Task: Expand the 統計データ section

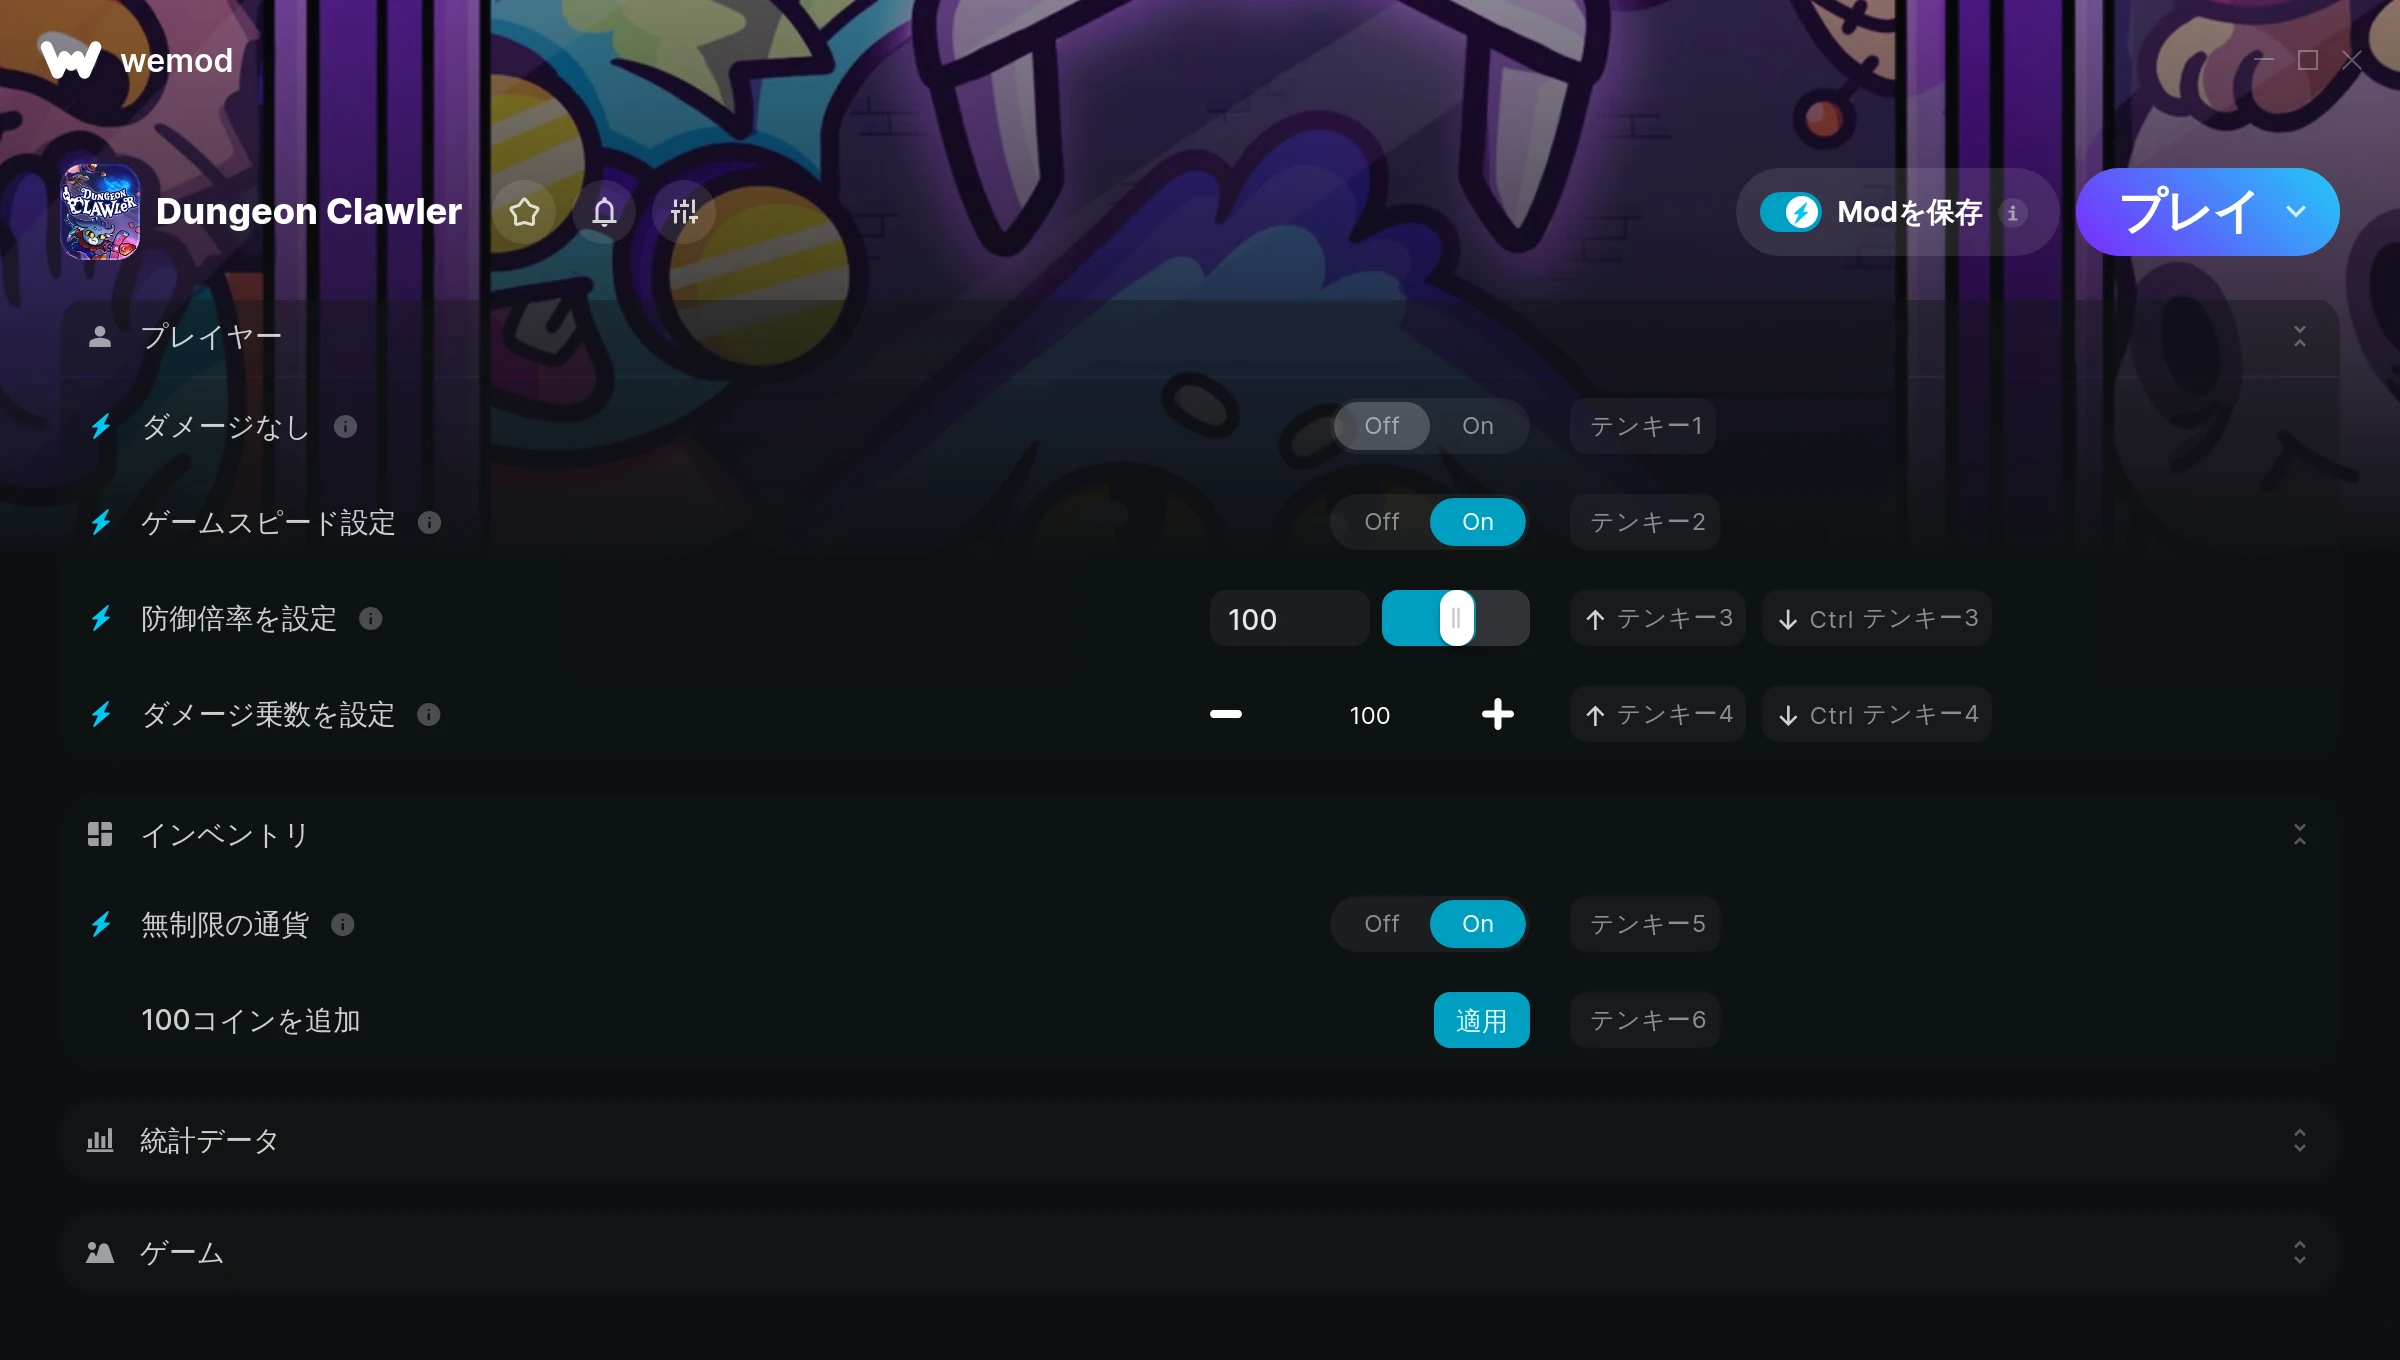Action: click(2299, 1141)
